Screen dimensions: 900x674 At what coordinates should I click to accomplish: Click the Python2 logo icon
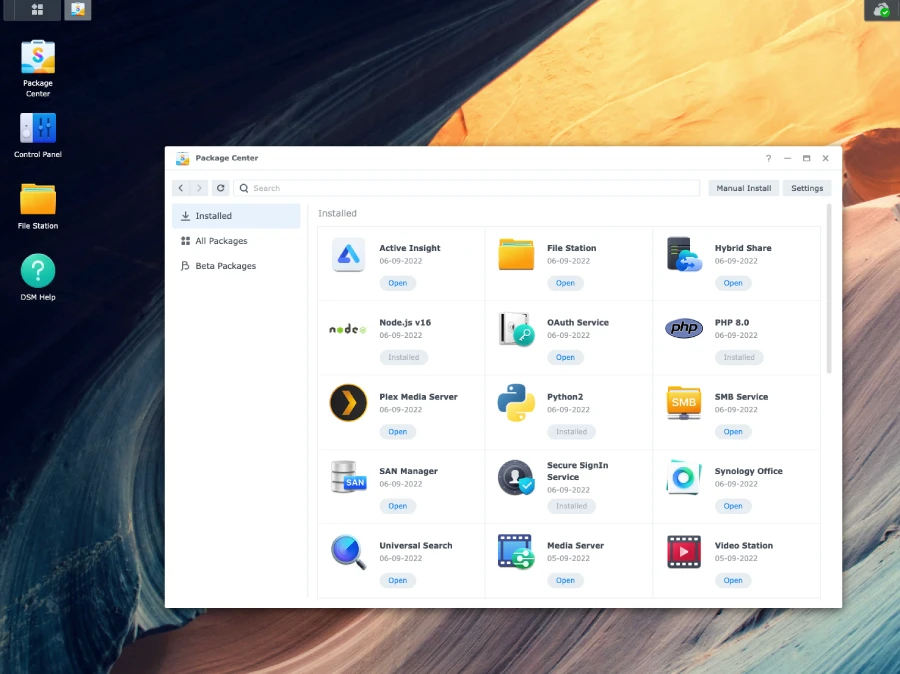pos(516,403)
